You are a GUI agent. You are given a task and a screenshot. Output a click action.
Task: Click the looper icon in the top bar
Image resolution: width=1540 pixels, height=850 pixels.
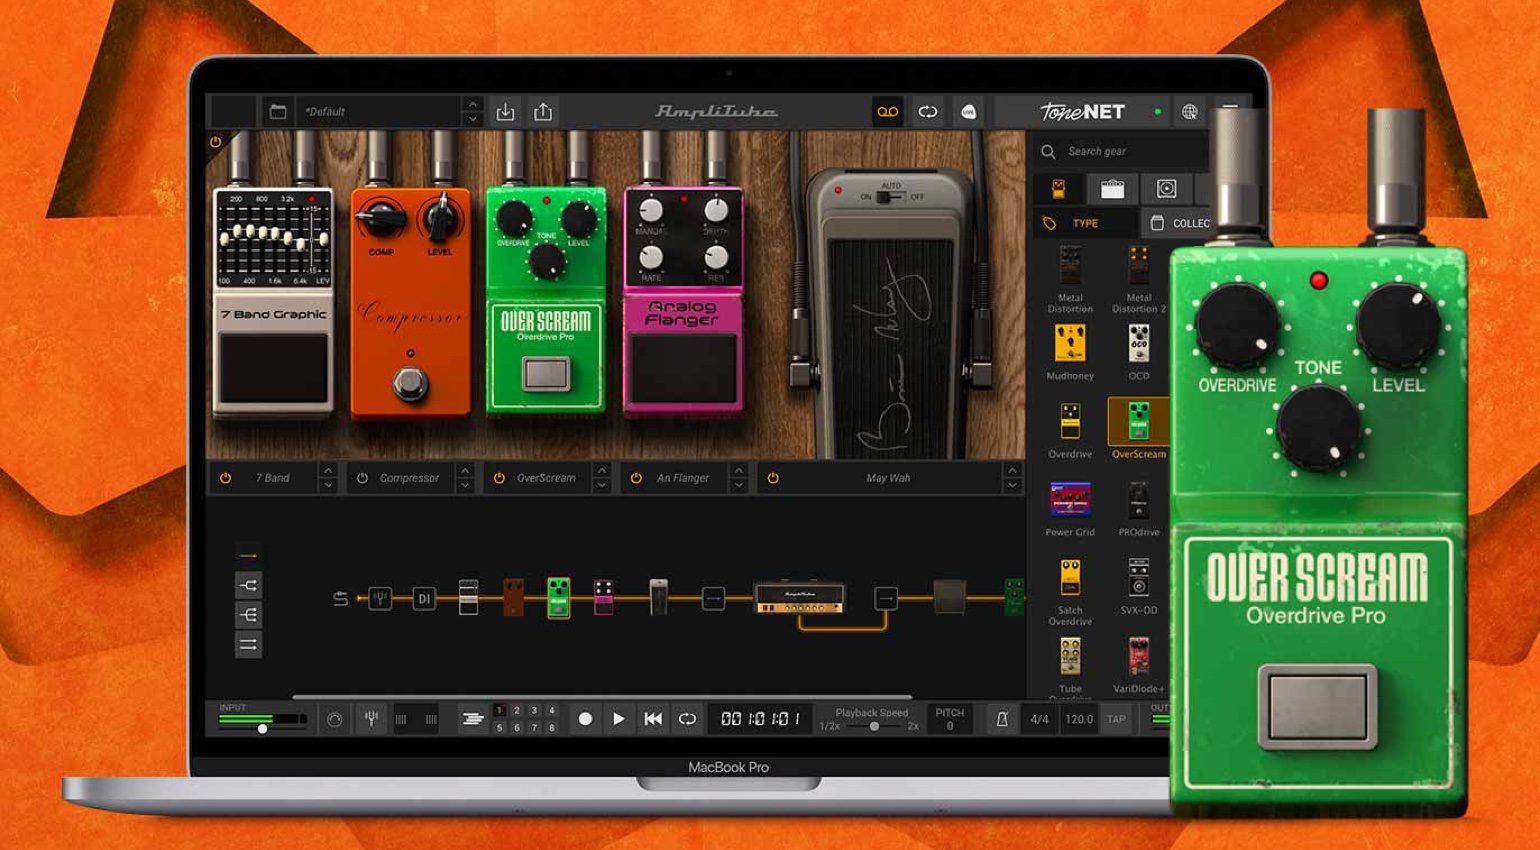pyautogui.click(x=928, y=112)
